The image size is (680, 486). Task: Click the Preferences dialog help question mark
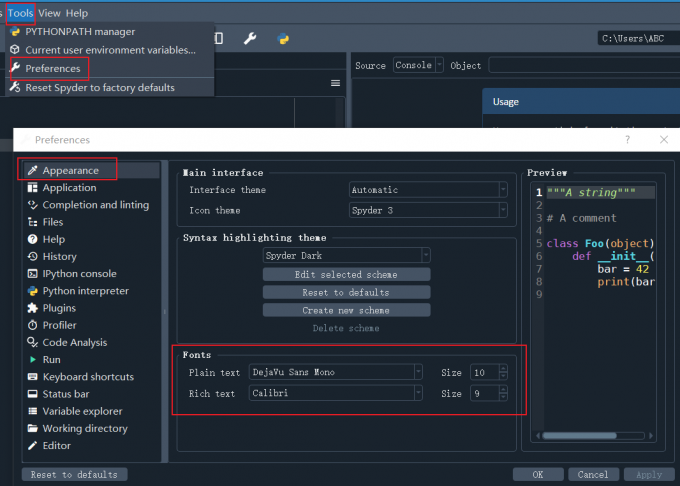click(628, 140)
